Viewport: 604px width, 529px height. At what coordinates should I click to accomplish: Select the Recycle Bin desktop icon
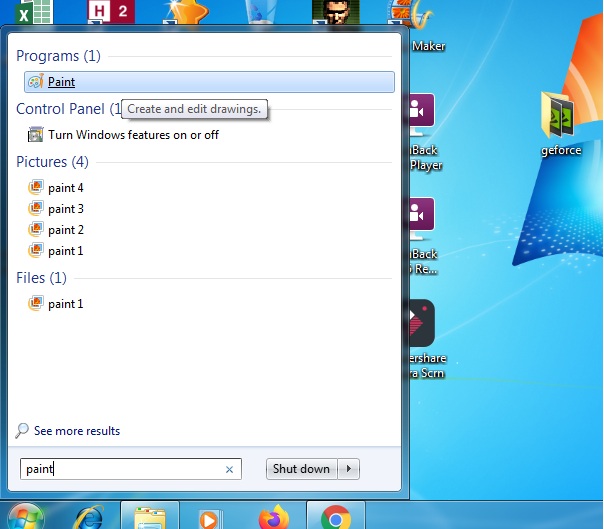coord(261,12)
